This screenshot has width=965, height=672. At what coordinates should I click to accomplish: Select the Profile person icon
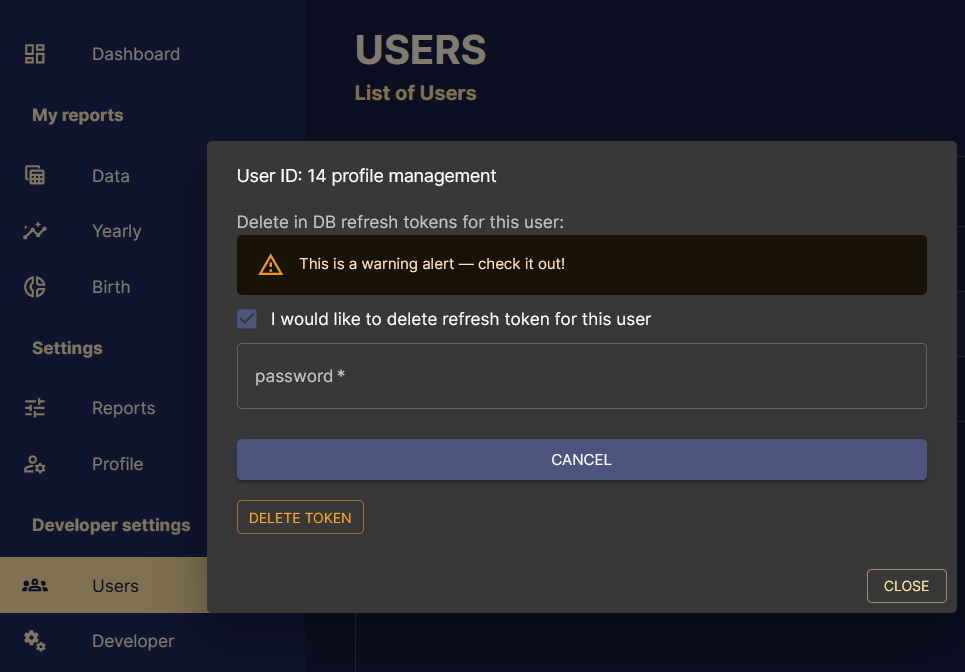tap(34, 464)
